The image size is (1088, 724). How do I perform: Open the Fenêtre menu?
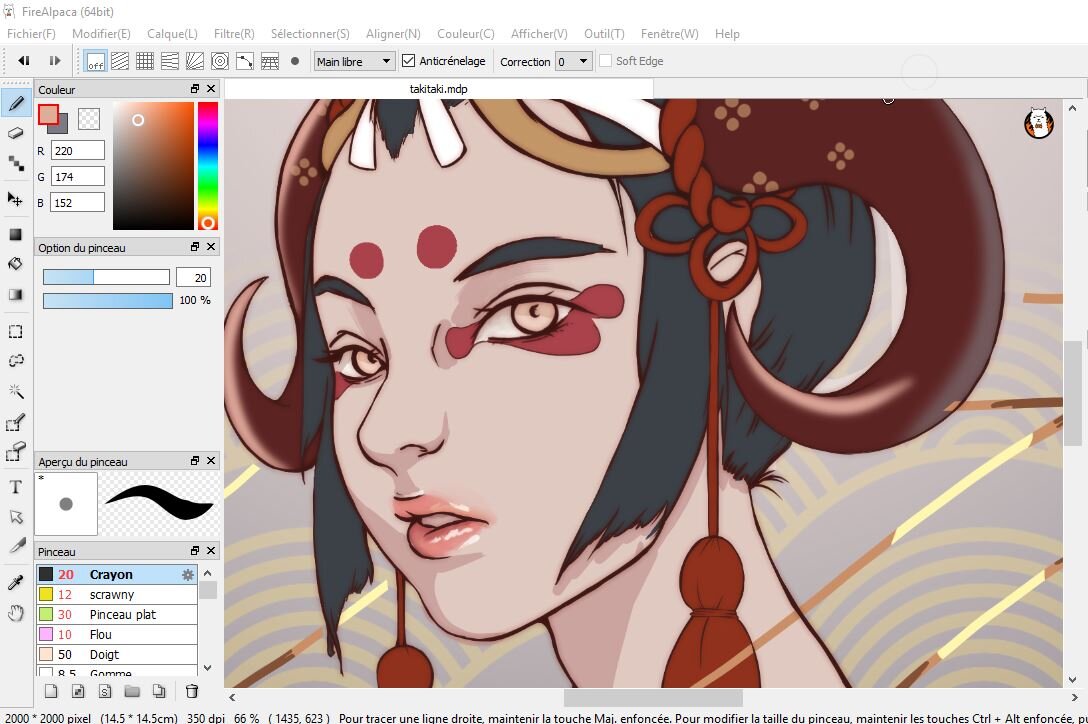tap(670, 33)
